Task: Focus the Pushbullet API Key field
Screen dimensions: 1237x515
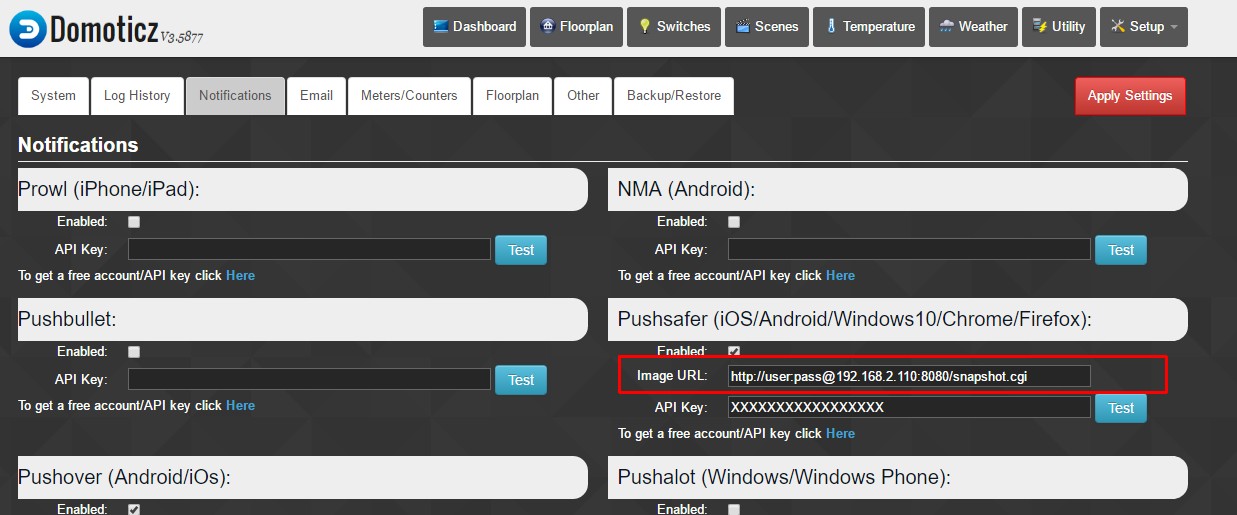Action: click(x=309, y=379)
